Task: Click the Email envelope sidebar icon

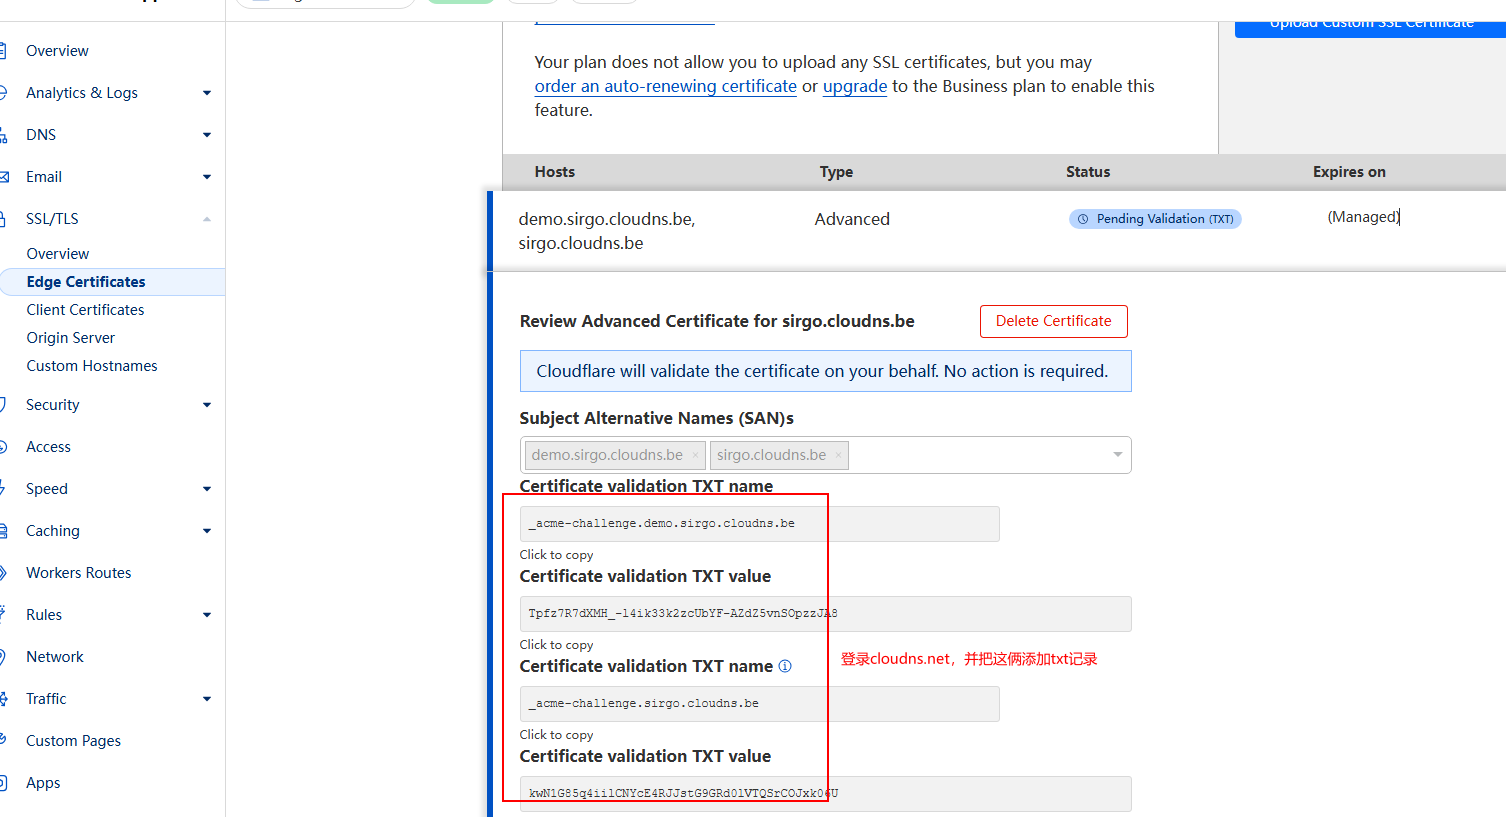Action: point(3,177)
